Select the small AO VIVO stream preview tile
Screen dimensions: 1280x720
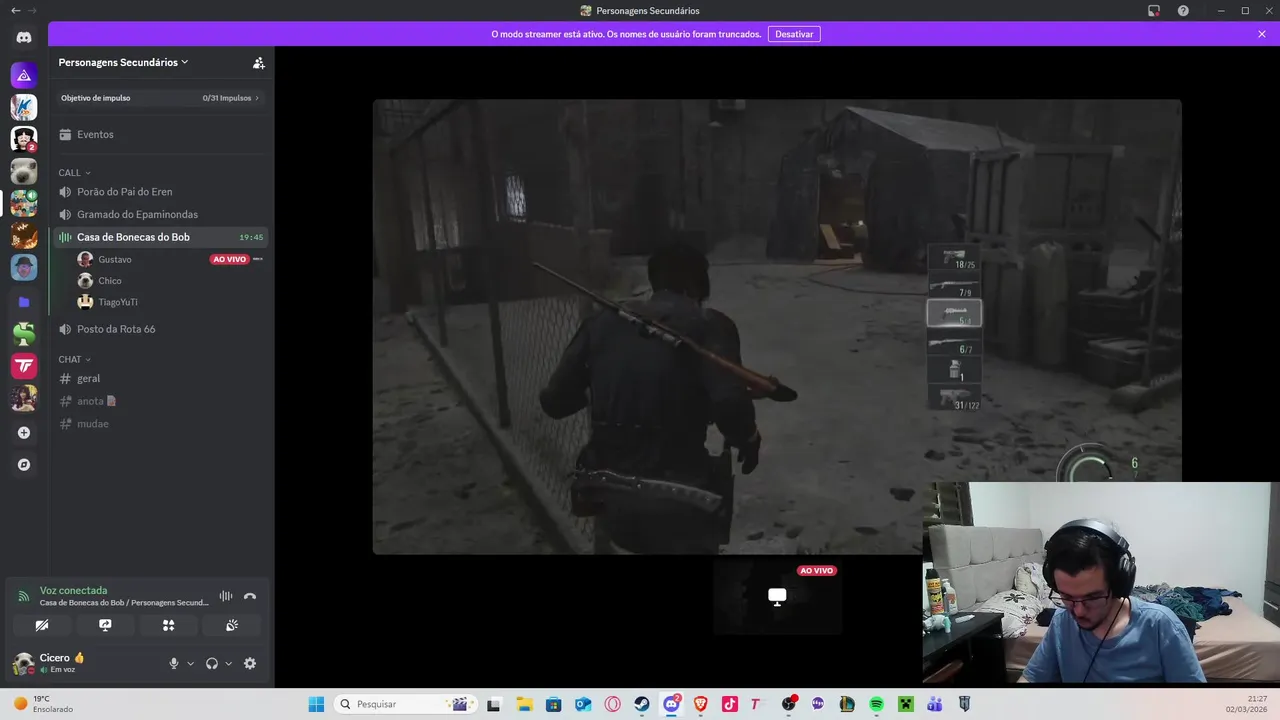pyautogui.click(x=777, y=597)
